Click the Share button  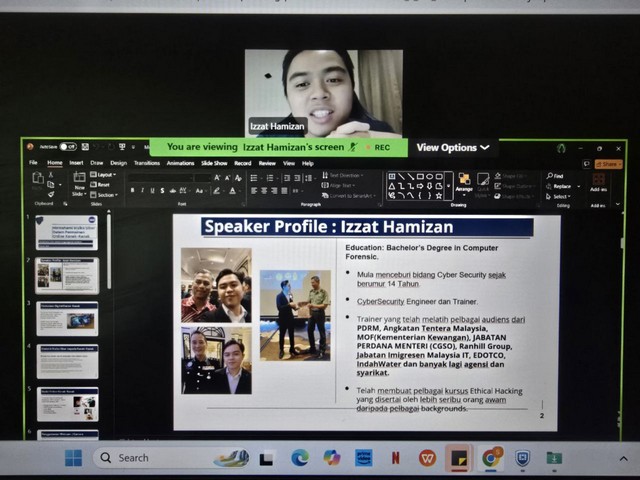(x=607, y=163)
